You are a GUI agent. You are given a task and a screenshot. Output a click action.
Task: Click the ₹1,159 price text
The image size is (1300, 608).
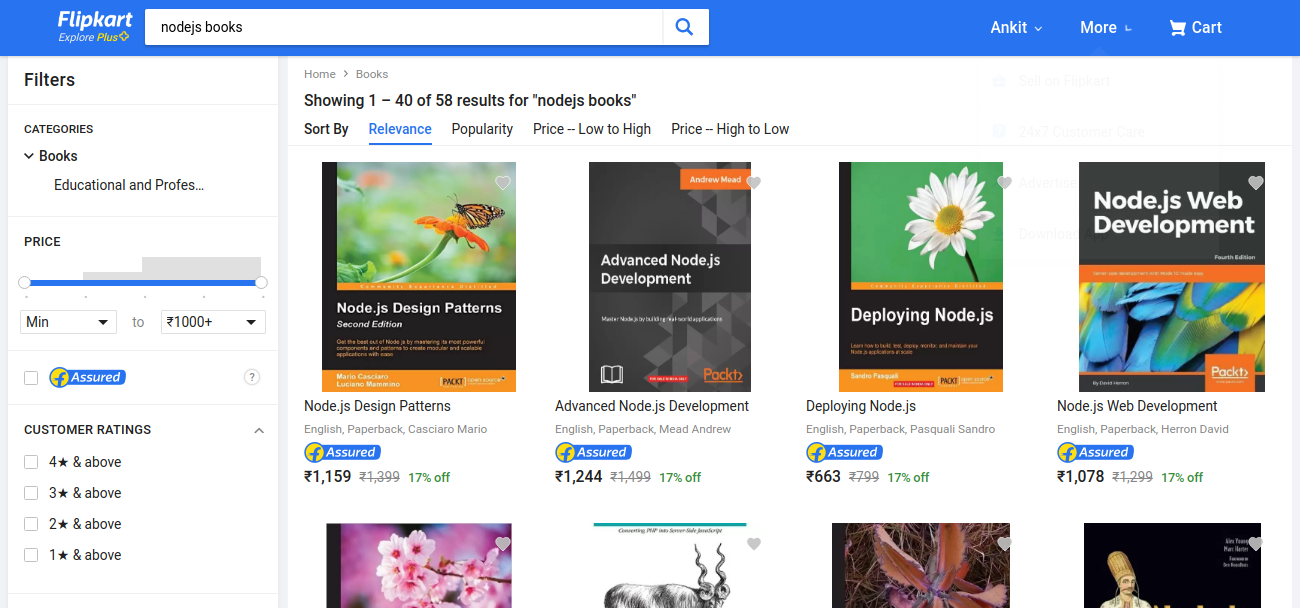[x=328, y=476]
